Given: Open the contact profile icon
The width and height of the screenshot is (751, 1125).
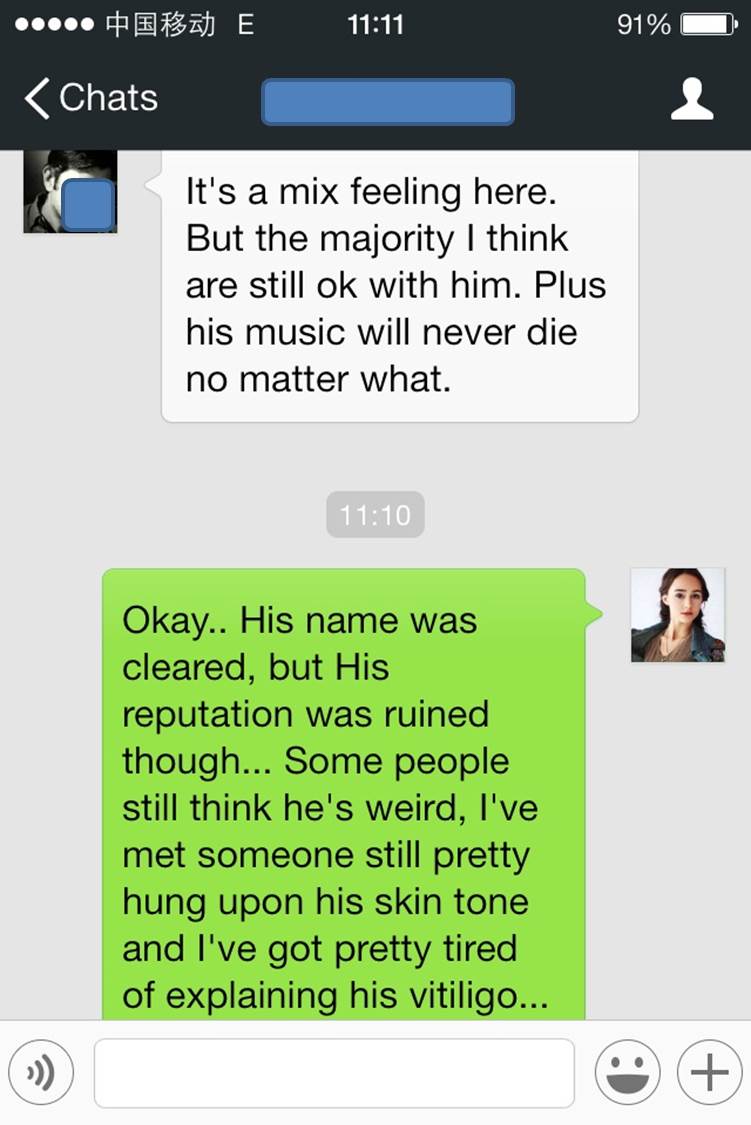Looking at the screenshot, I should point(691,99).
